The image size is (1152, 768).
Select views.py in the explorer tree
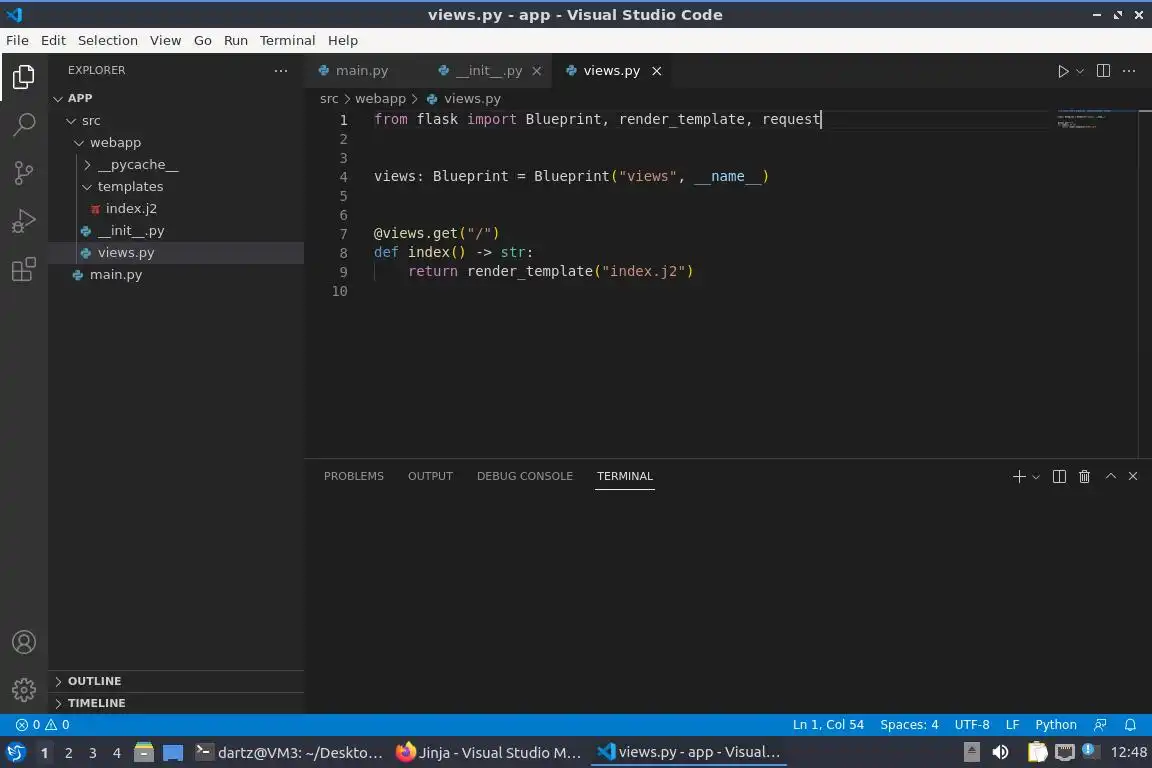pos(176,253)
